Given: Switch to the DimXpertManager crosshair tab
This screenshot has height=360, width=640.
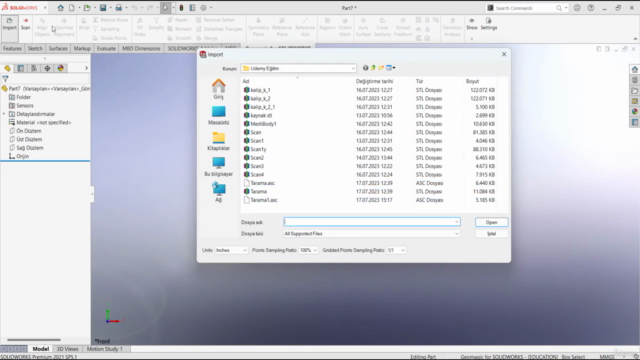Looking at the screenshot, I should pyautogui.click(x=47, y=68).
